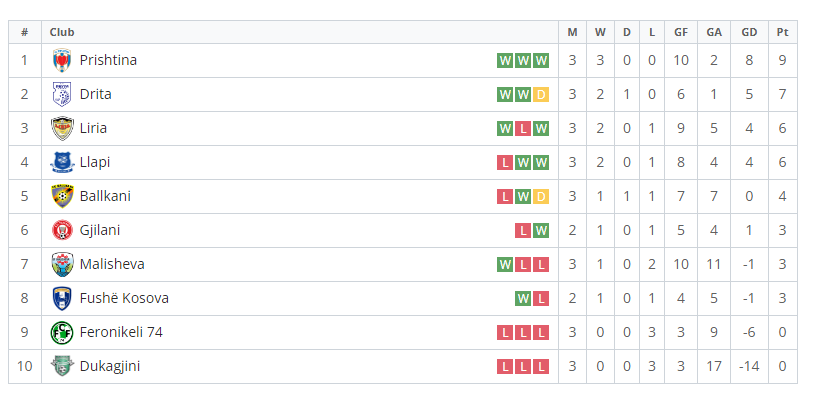Click the Liria club logo
The image size is (821, 402).
coord(62,129)
